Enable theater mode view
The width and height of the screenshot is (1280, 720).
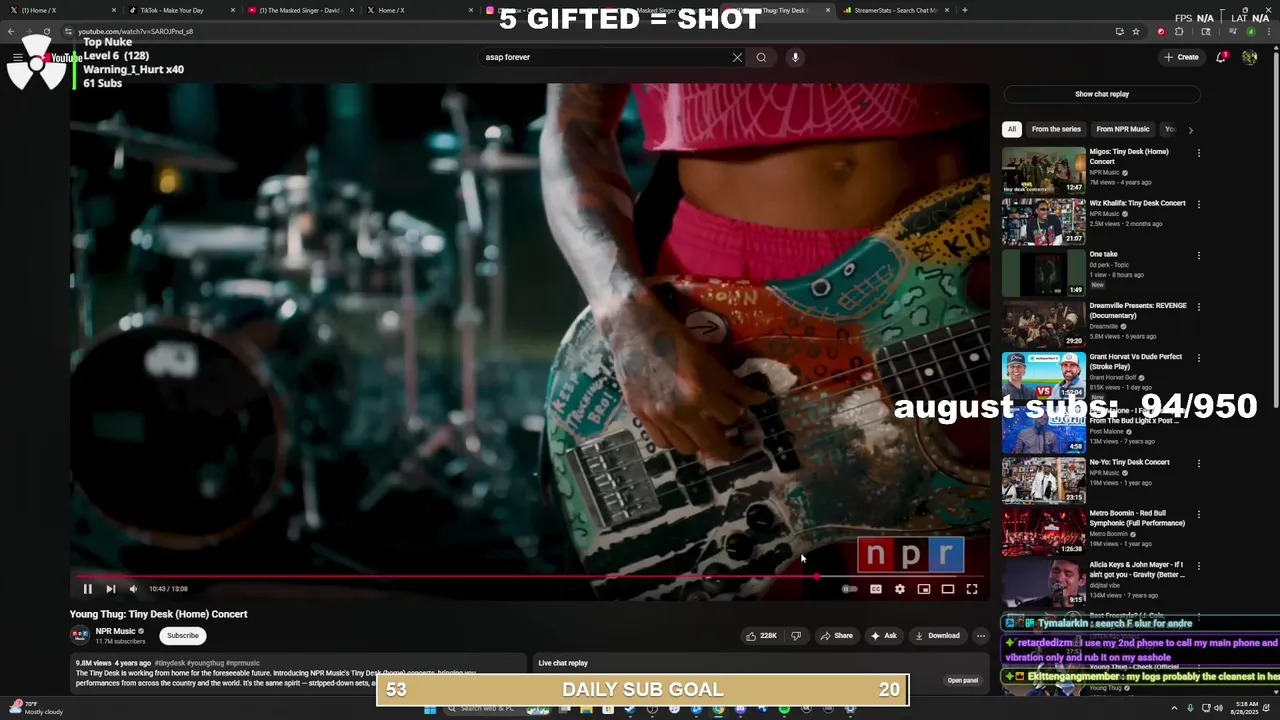tap(948, 589)
